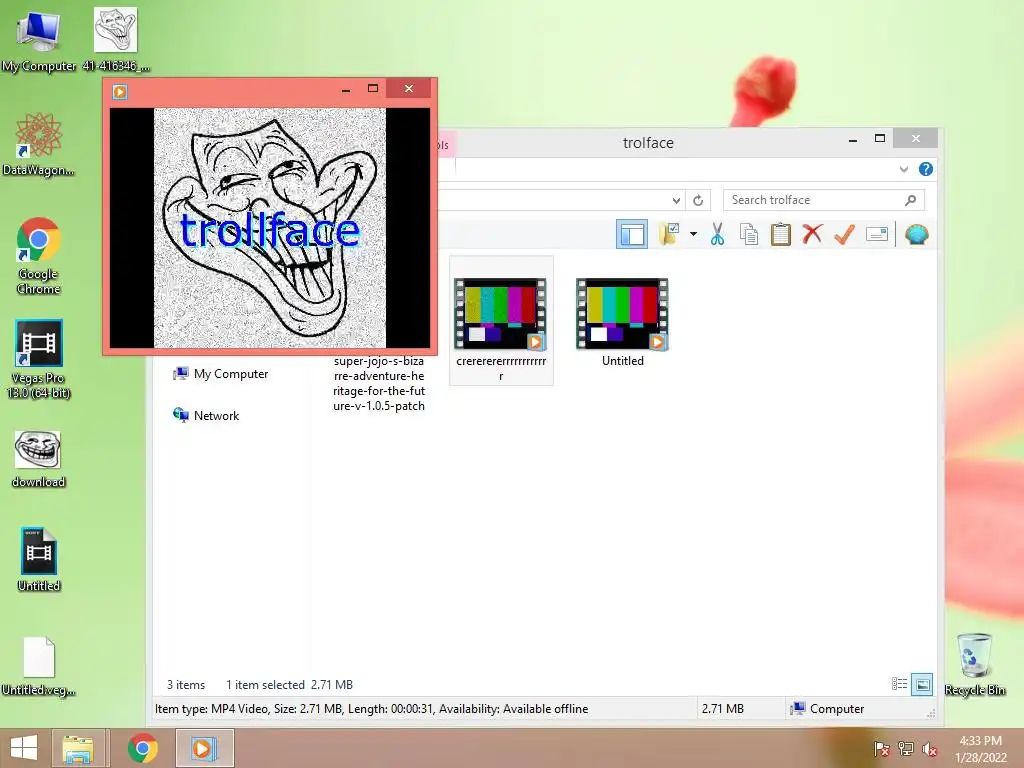Open Network in navigation pane
Viewport: 1024px width, 768px height.
(x=206, y=415)
